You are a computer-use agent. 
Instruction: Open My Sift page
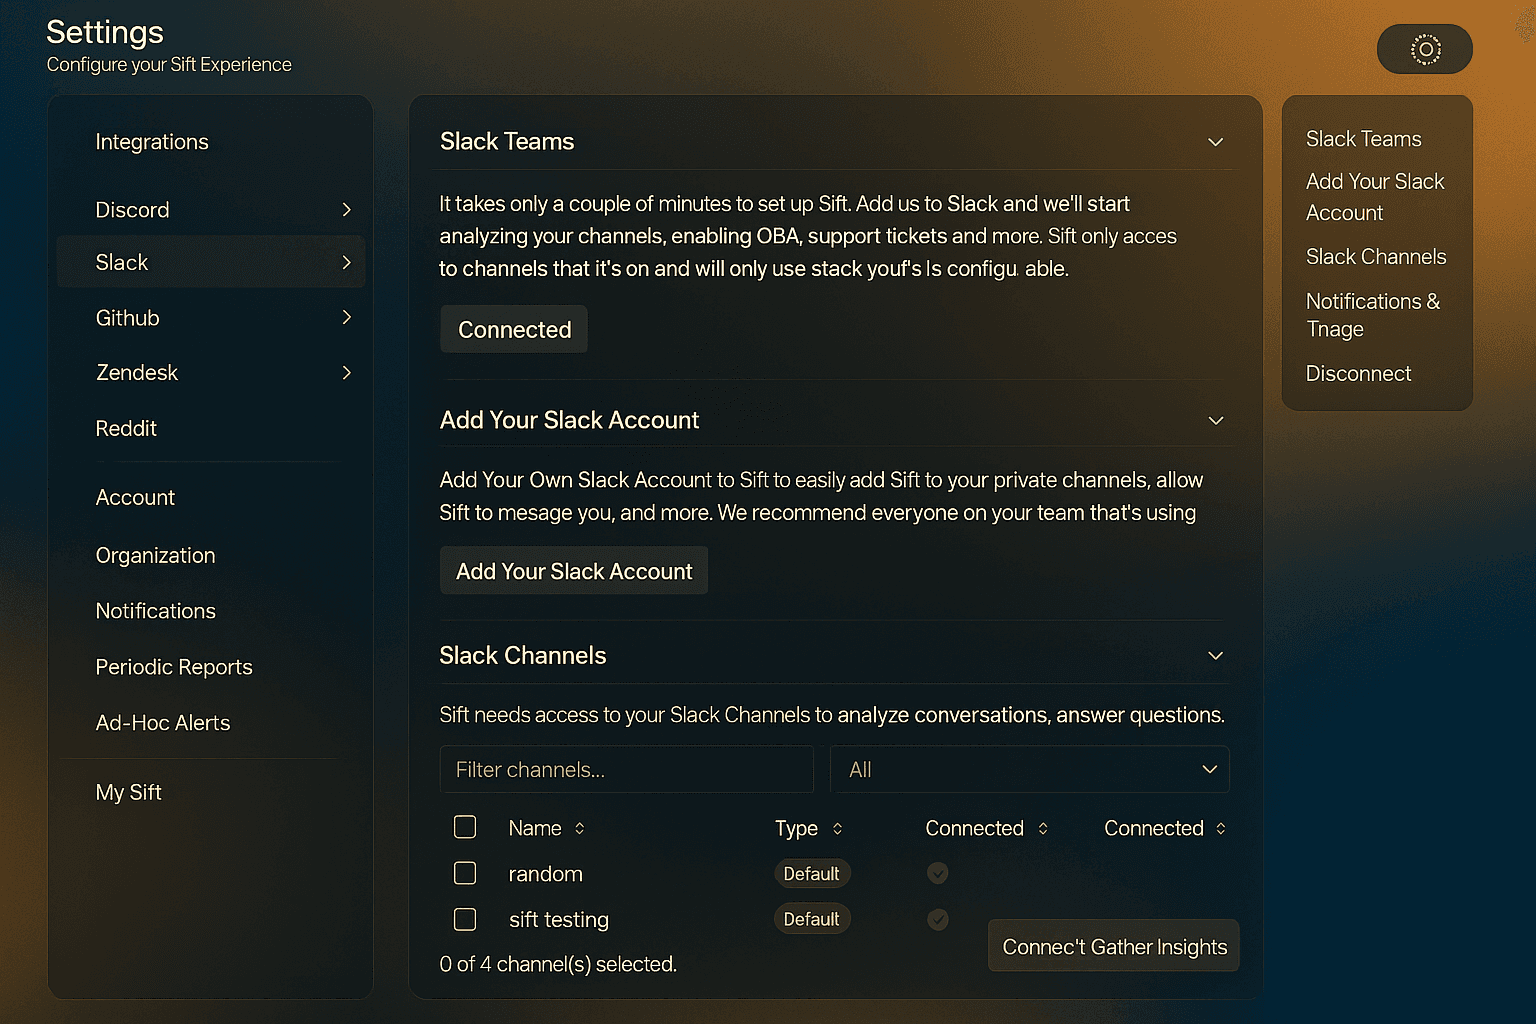128,792
